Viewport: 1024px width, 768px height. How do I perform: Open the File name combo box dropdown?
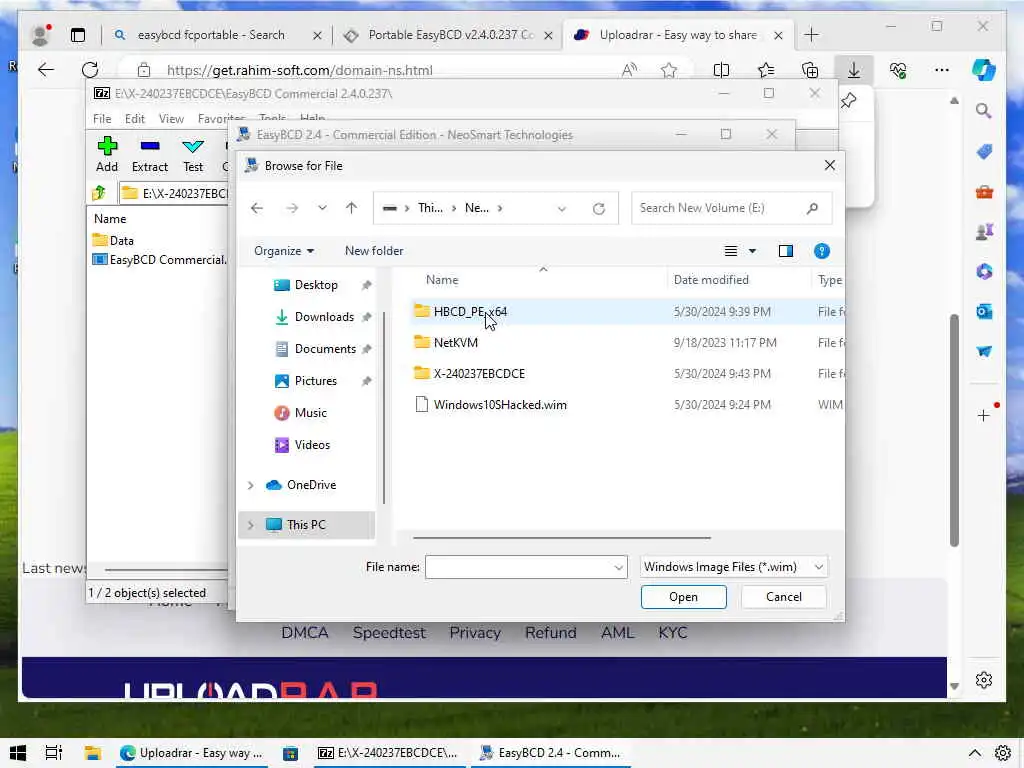(618, 568)
